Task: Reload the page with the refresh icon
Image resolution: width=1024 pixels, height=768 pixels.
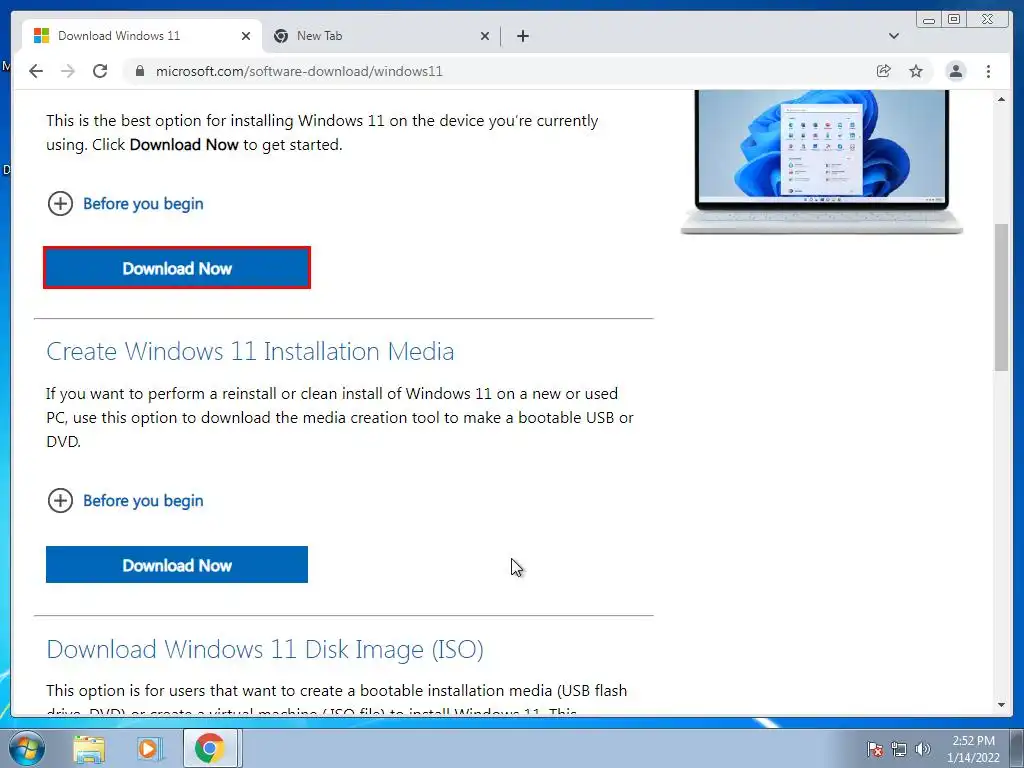Action: (100, 71)
